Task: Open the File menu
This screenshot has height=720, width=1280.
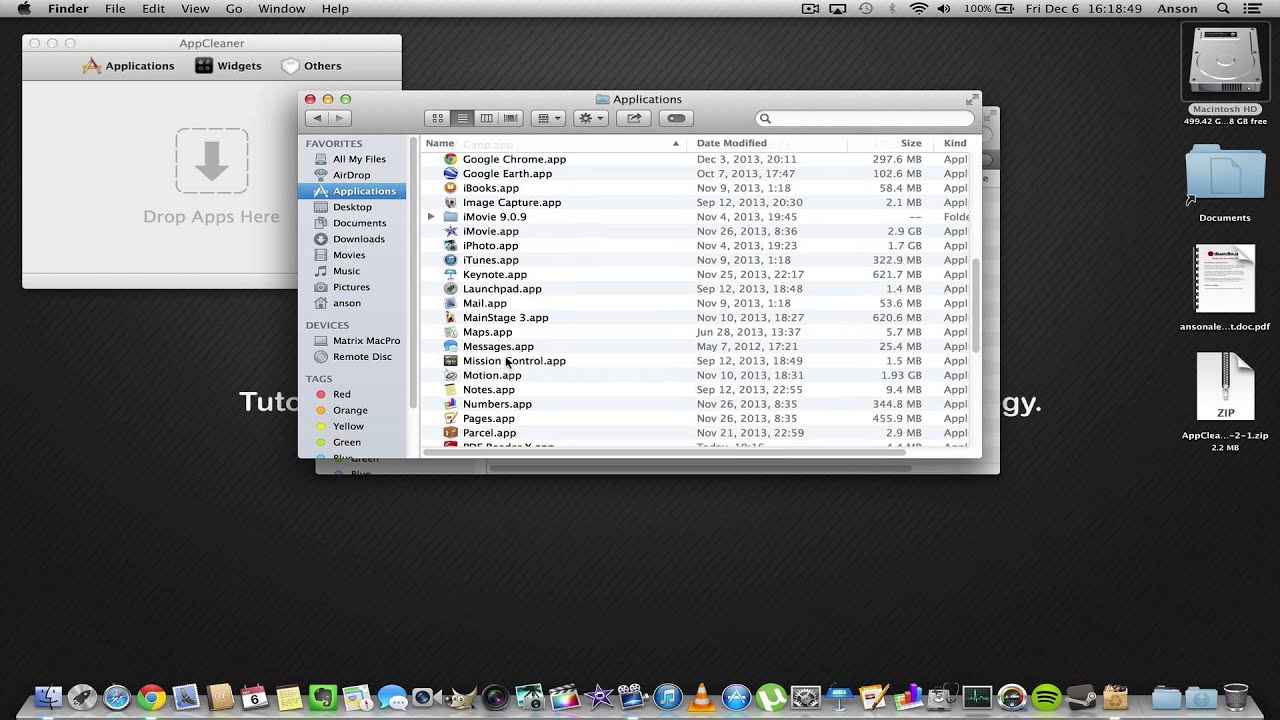Action: coord(116,9)
